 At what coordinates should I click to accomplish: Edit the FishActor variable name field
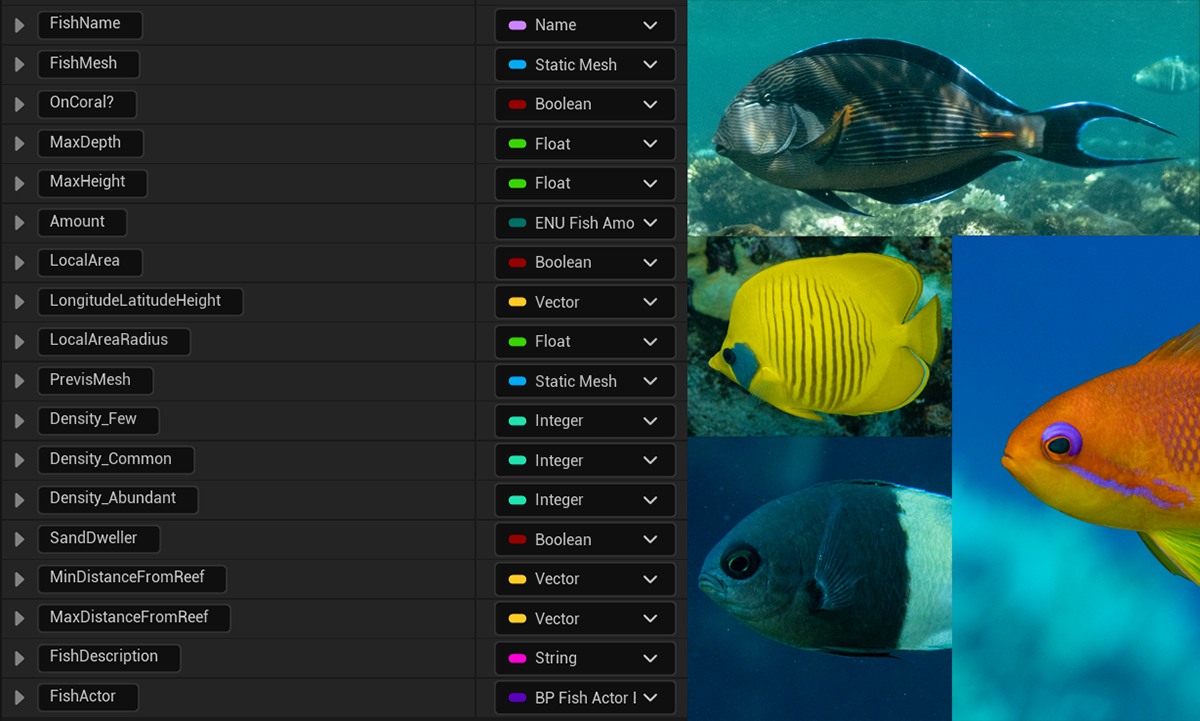(88, 697)
